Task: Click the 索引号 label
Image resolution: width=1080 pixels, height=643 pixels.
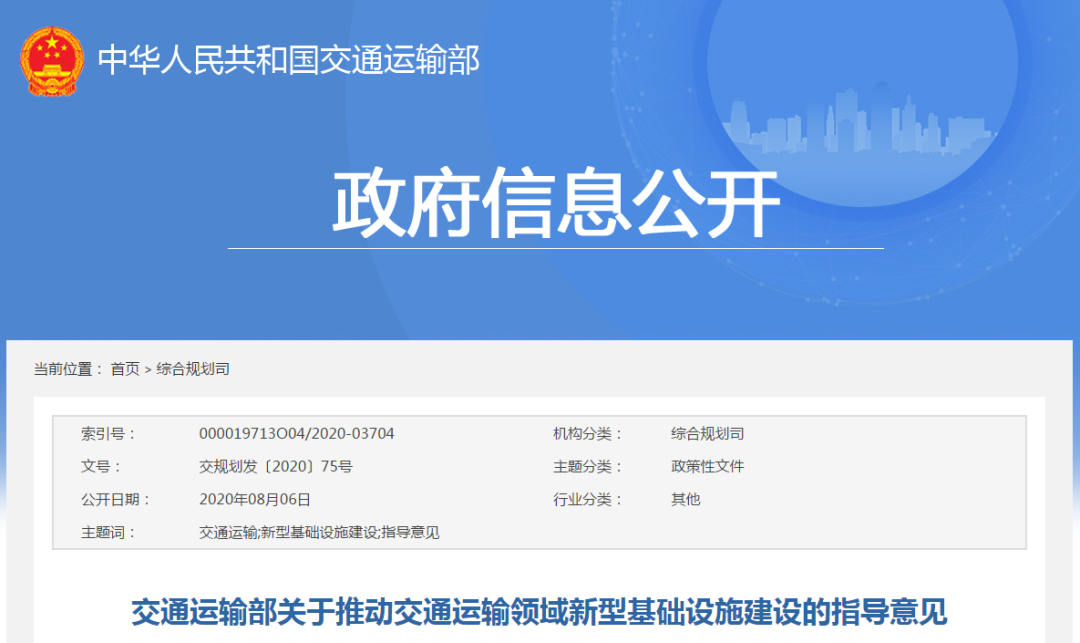Action: click(x=108, y=434)
